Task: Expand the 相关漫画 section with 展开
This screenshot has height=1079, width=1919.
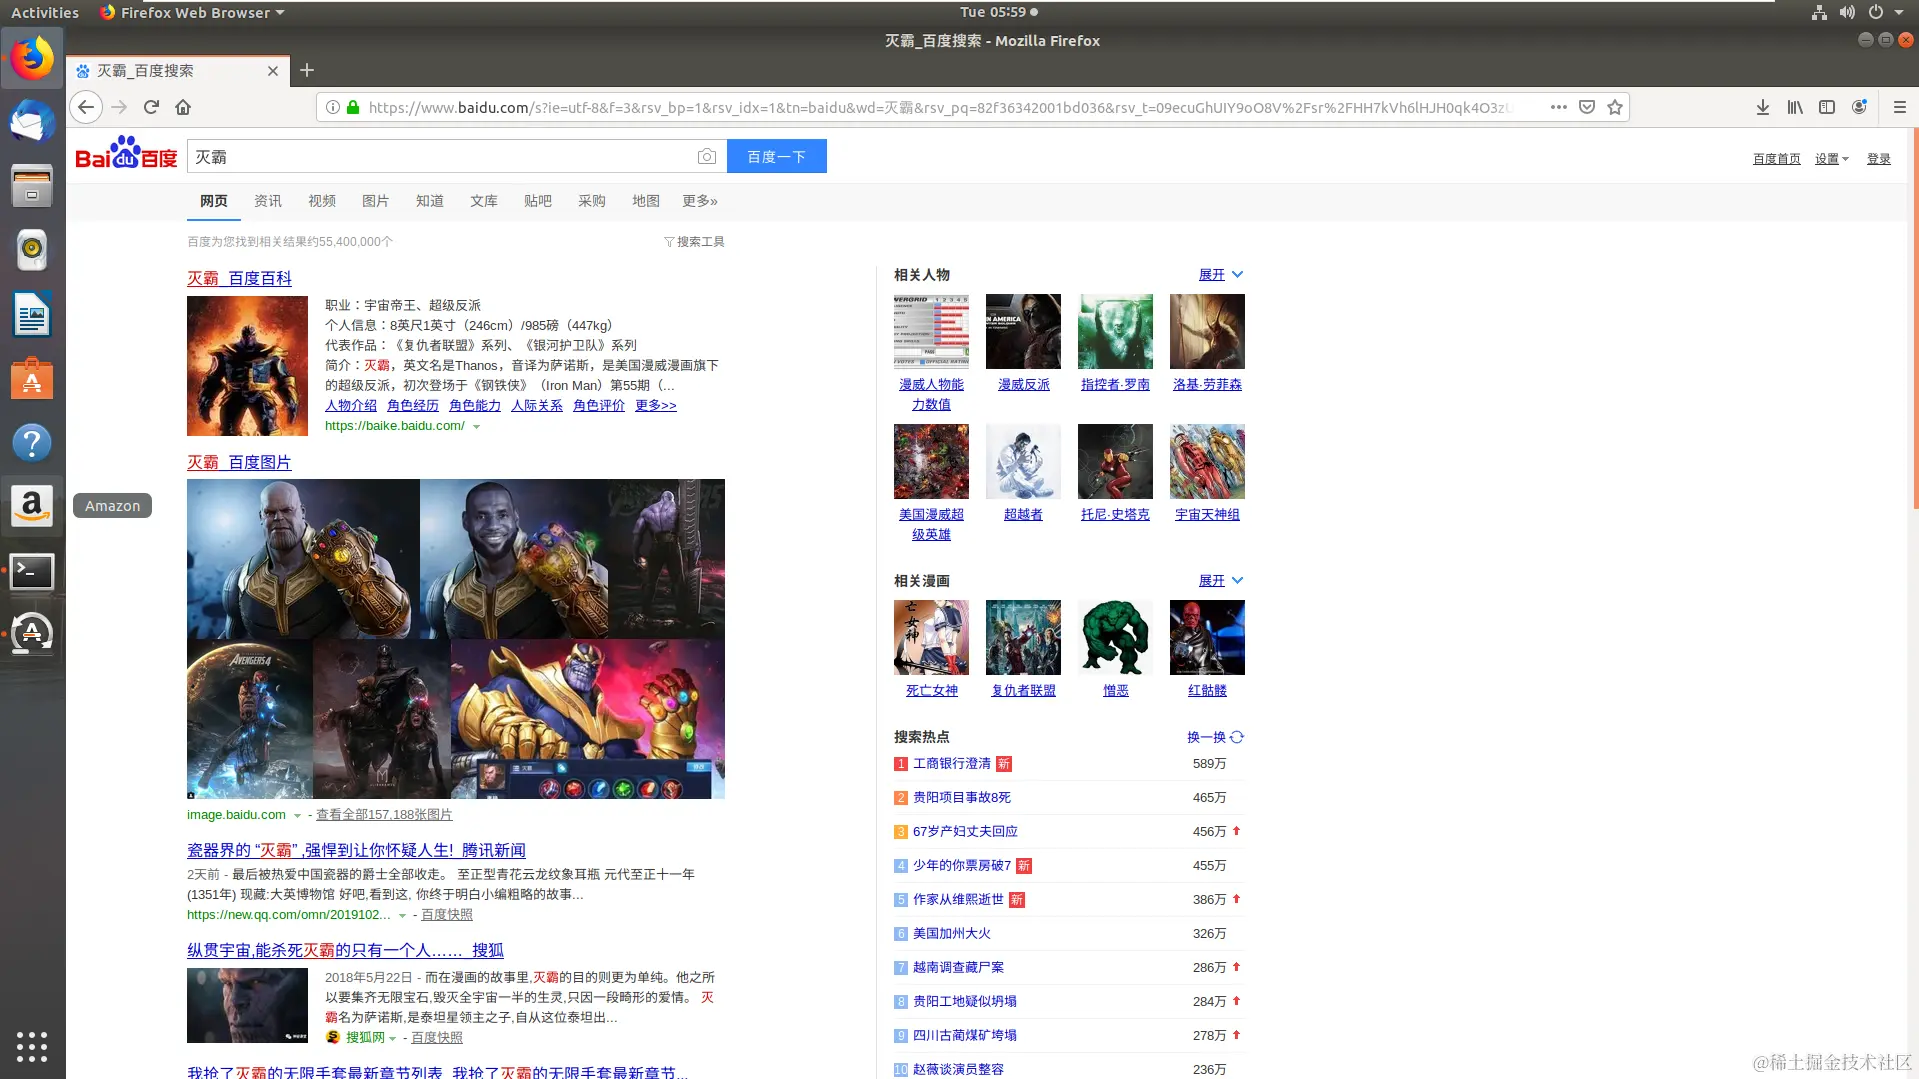Action: [1221, 580]
